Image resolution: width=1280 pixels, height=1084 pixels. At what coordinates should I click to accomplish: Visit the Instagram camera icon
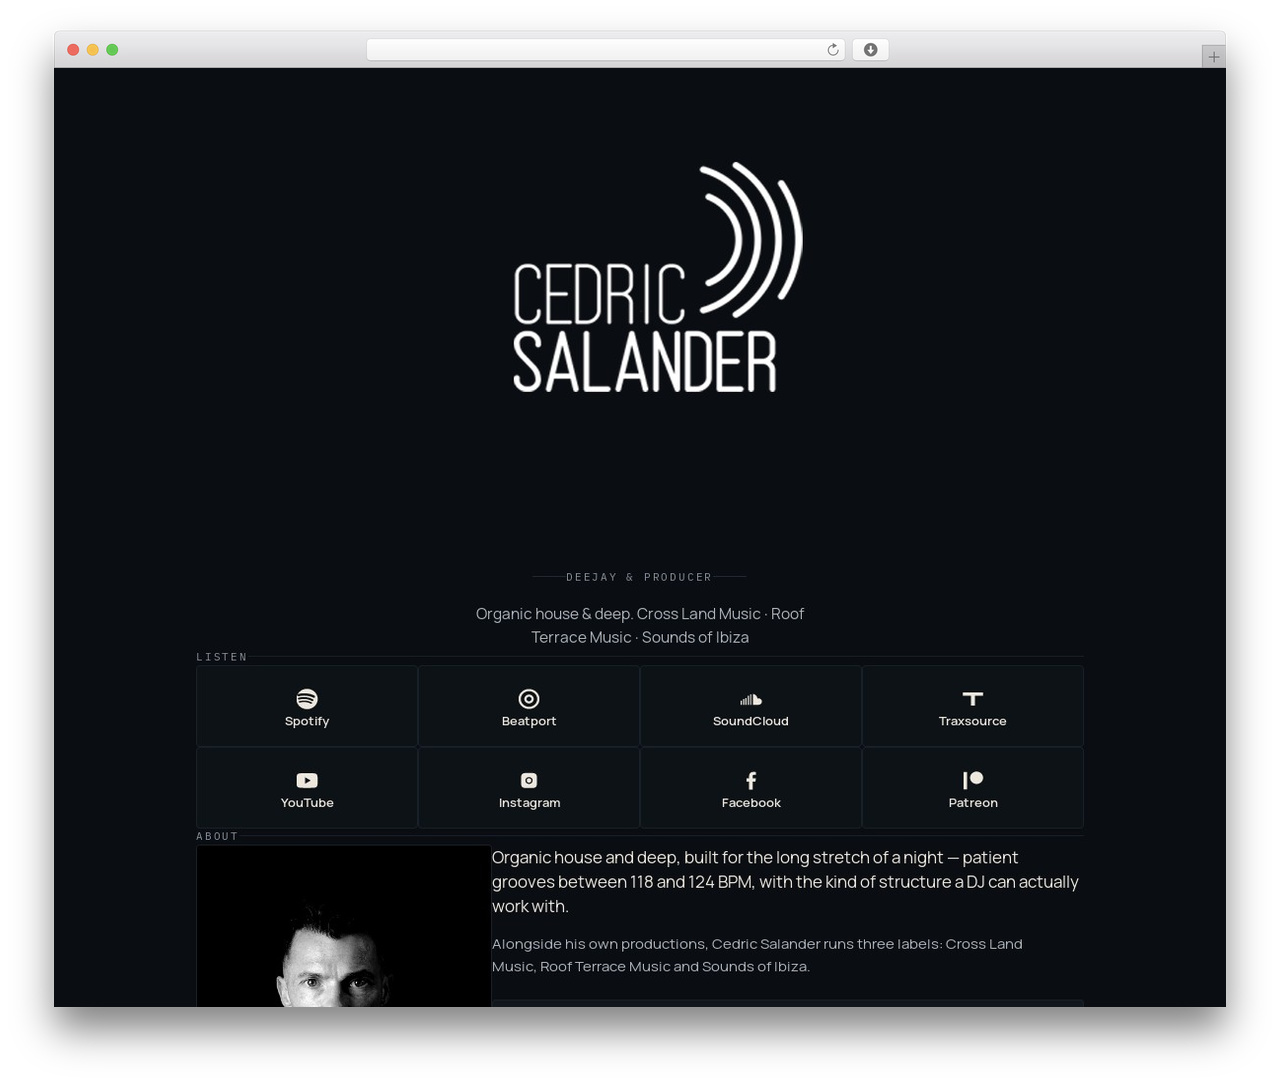tap(529, 780)
